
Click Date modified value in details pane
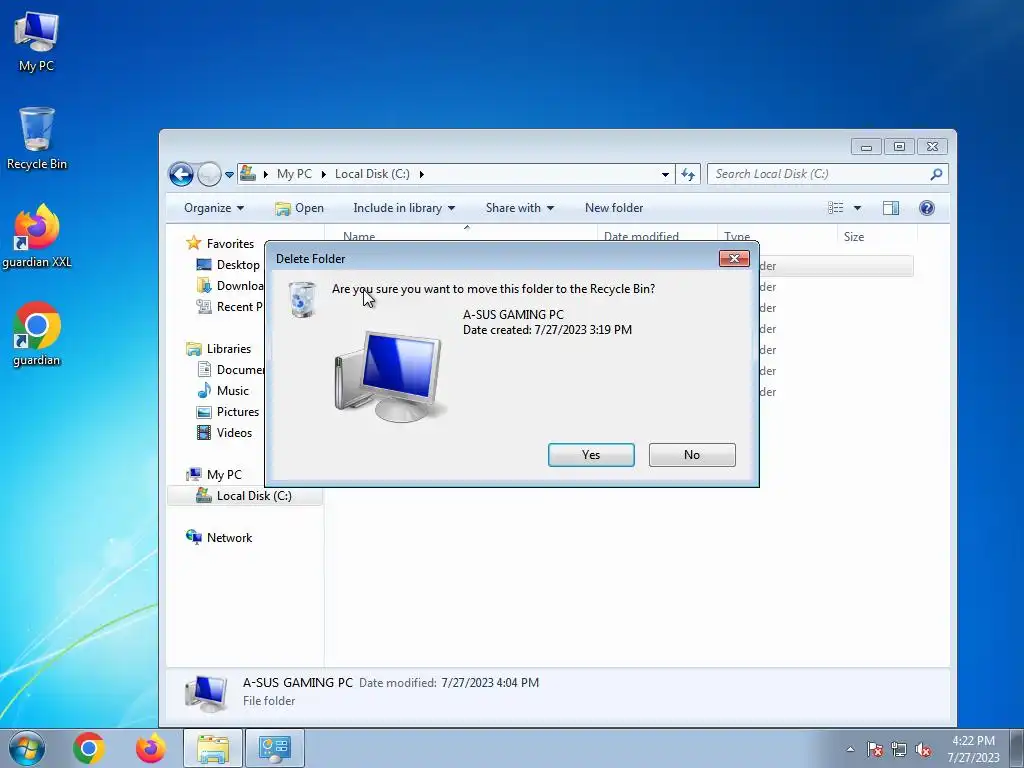pyautogui.click(x=490, y=682)
